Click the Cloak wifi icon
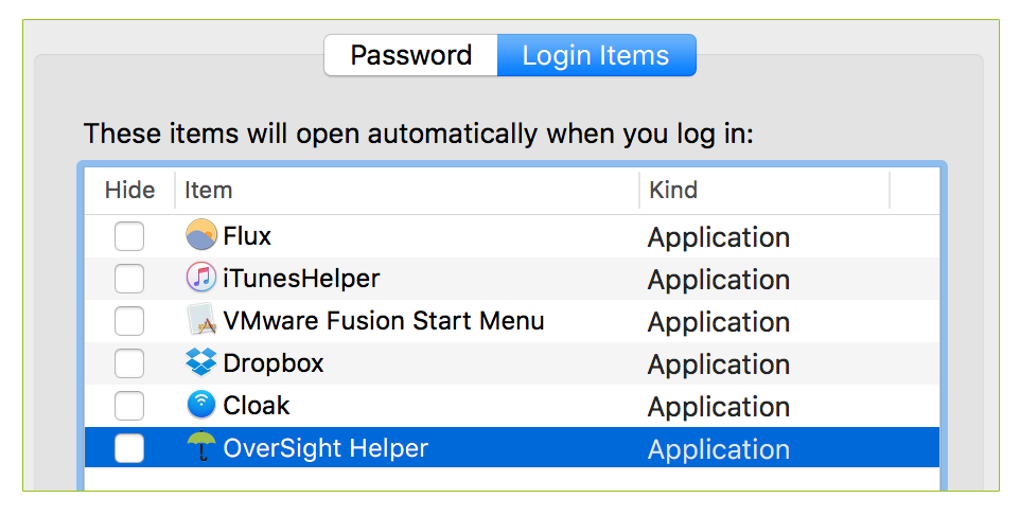Screen dimensions: 1020x516 coord(201,405)
